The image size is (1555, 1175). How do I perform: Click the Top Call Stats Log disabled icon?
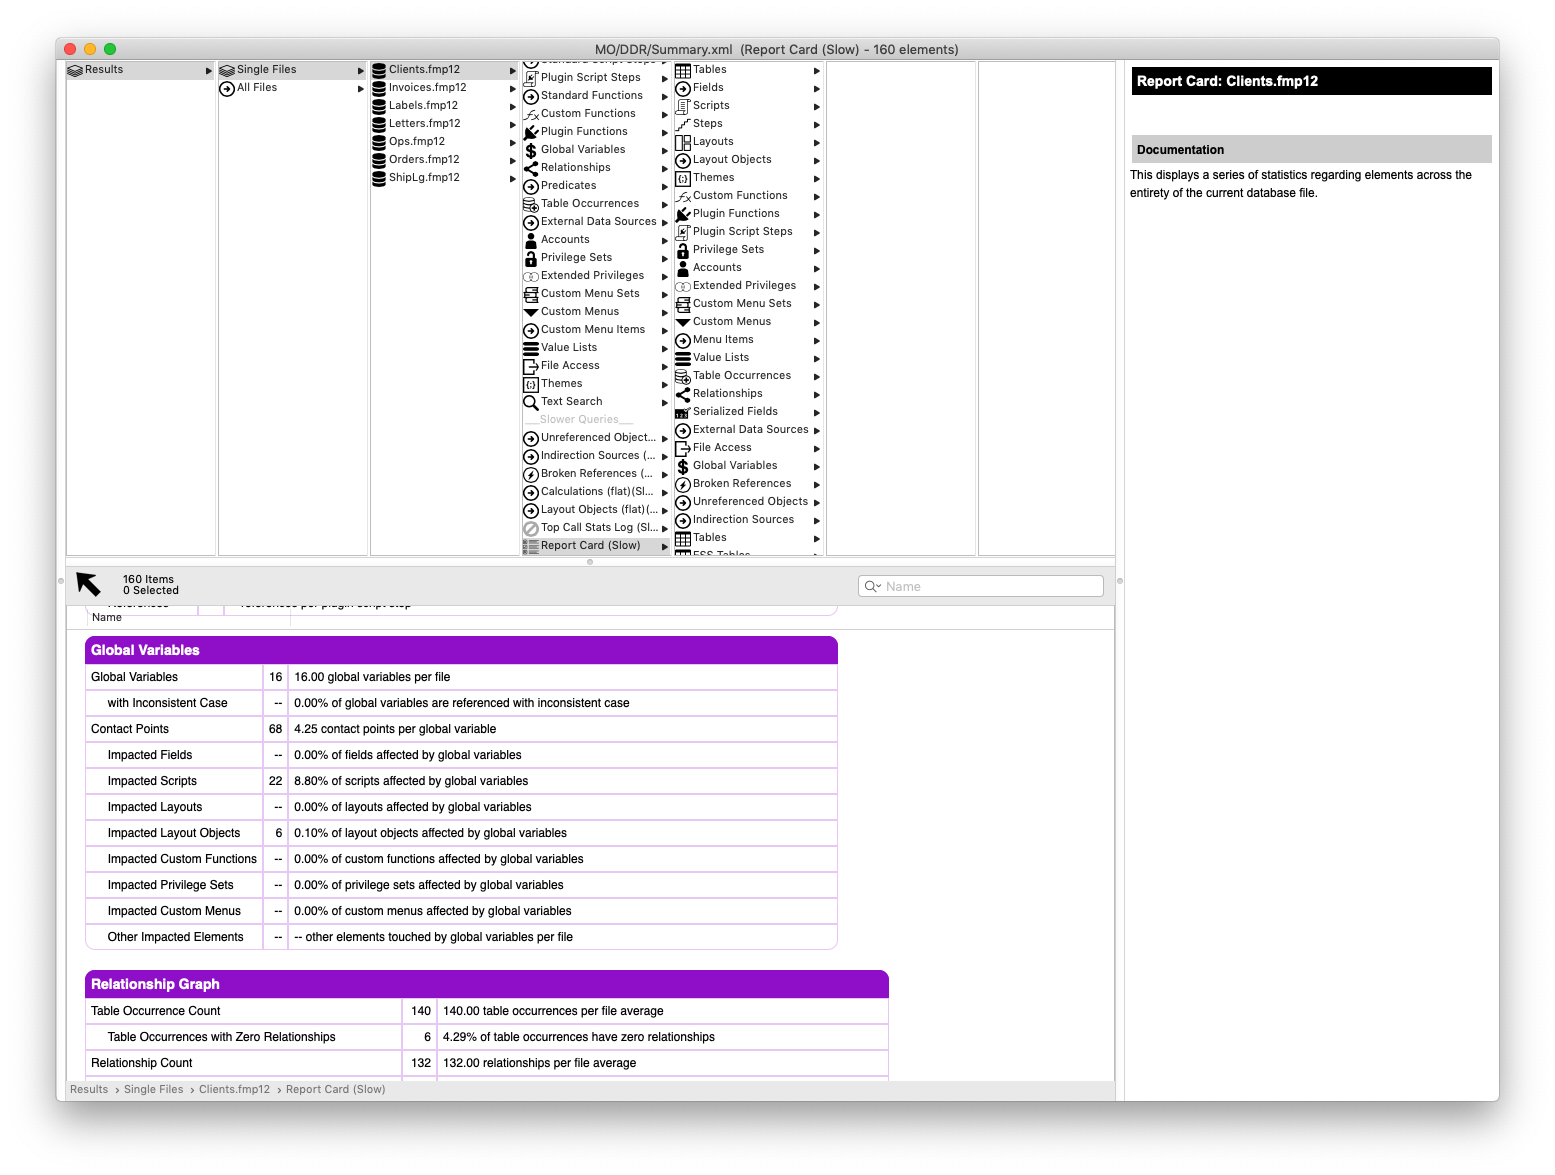coord(531,528)
